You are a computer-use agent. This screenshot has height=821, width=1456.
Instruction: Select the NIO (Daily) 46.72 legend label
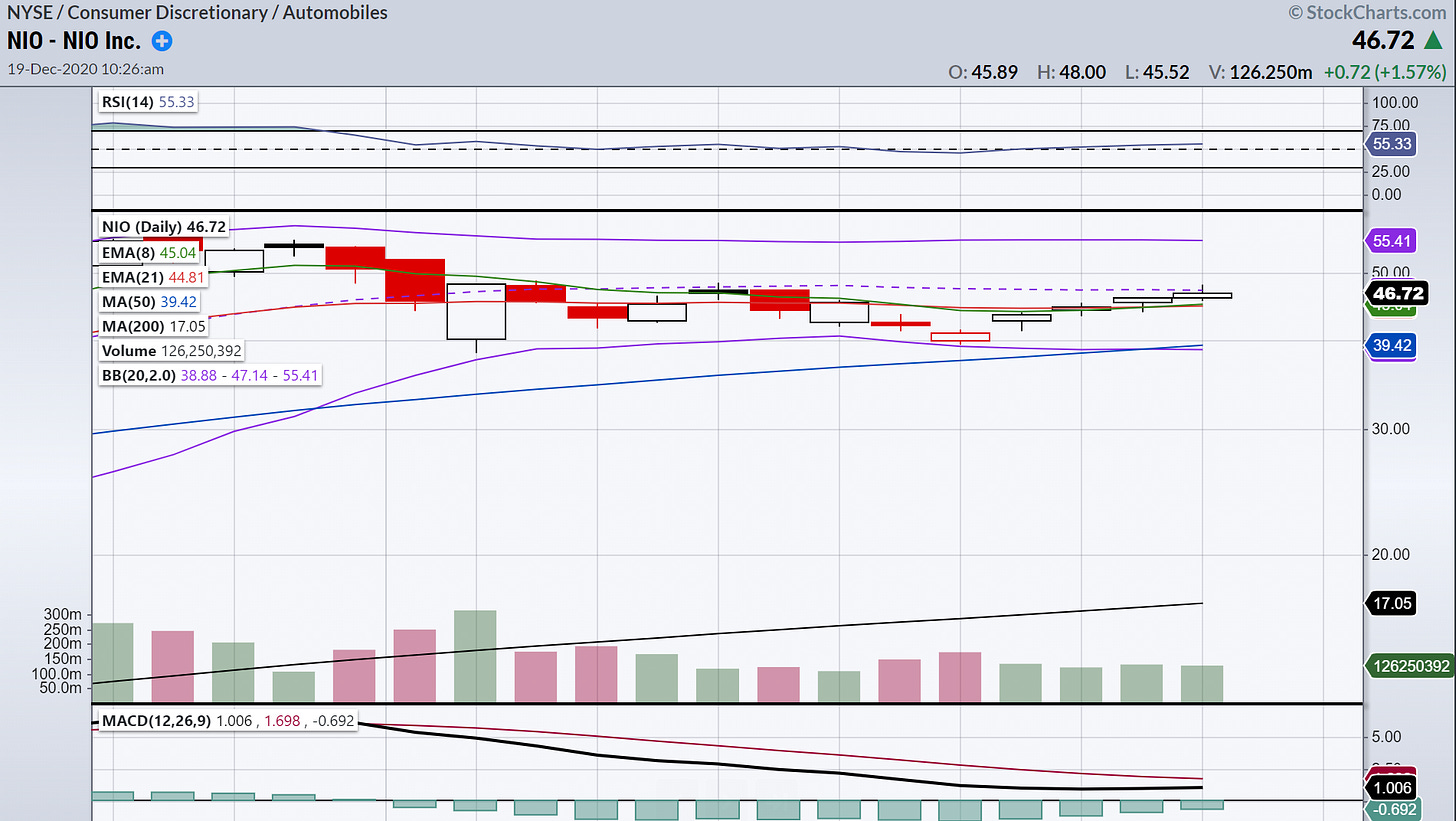coord(162,227)
